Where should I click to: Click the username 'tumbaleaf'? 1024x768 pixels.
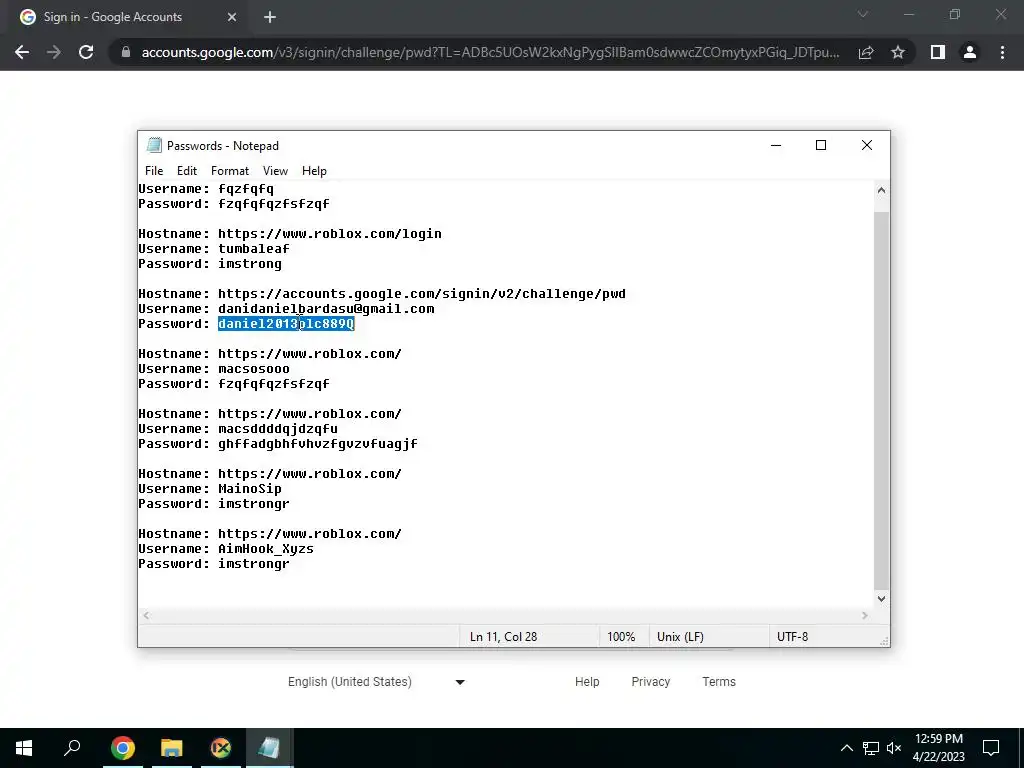254,249
